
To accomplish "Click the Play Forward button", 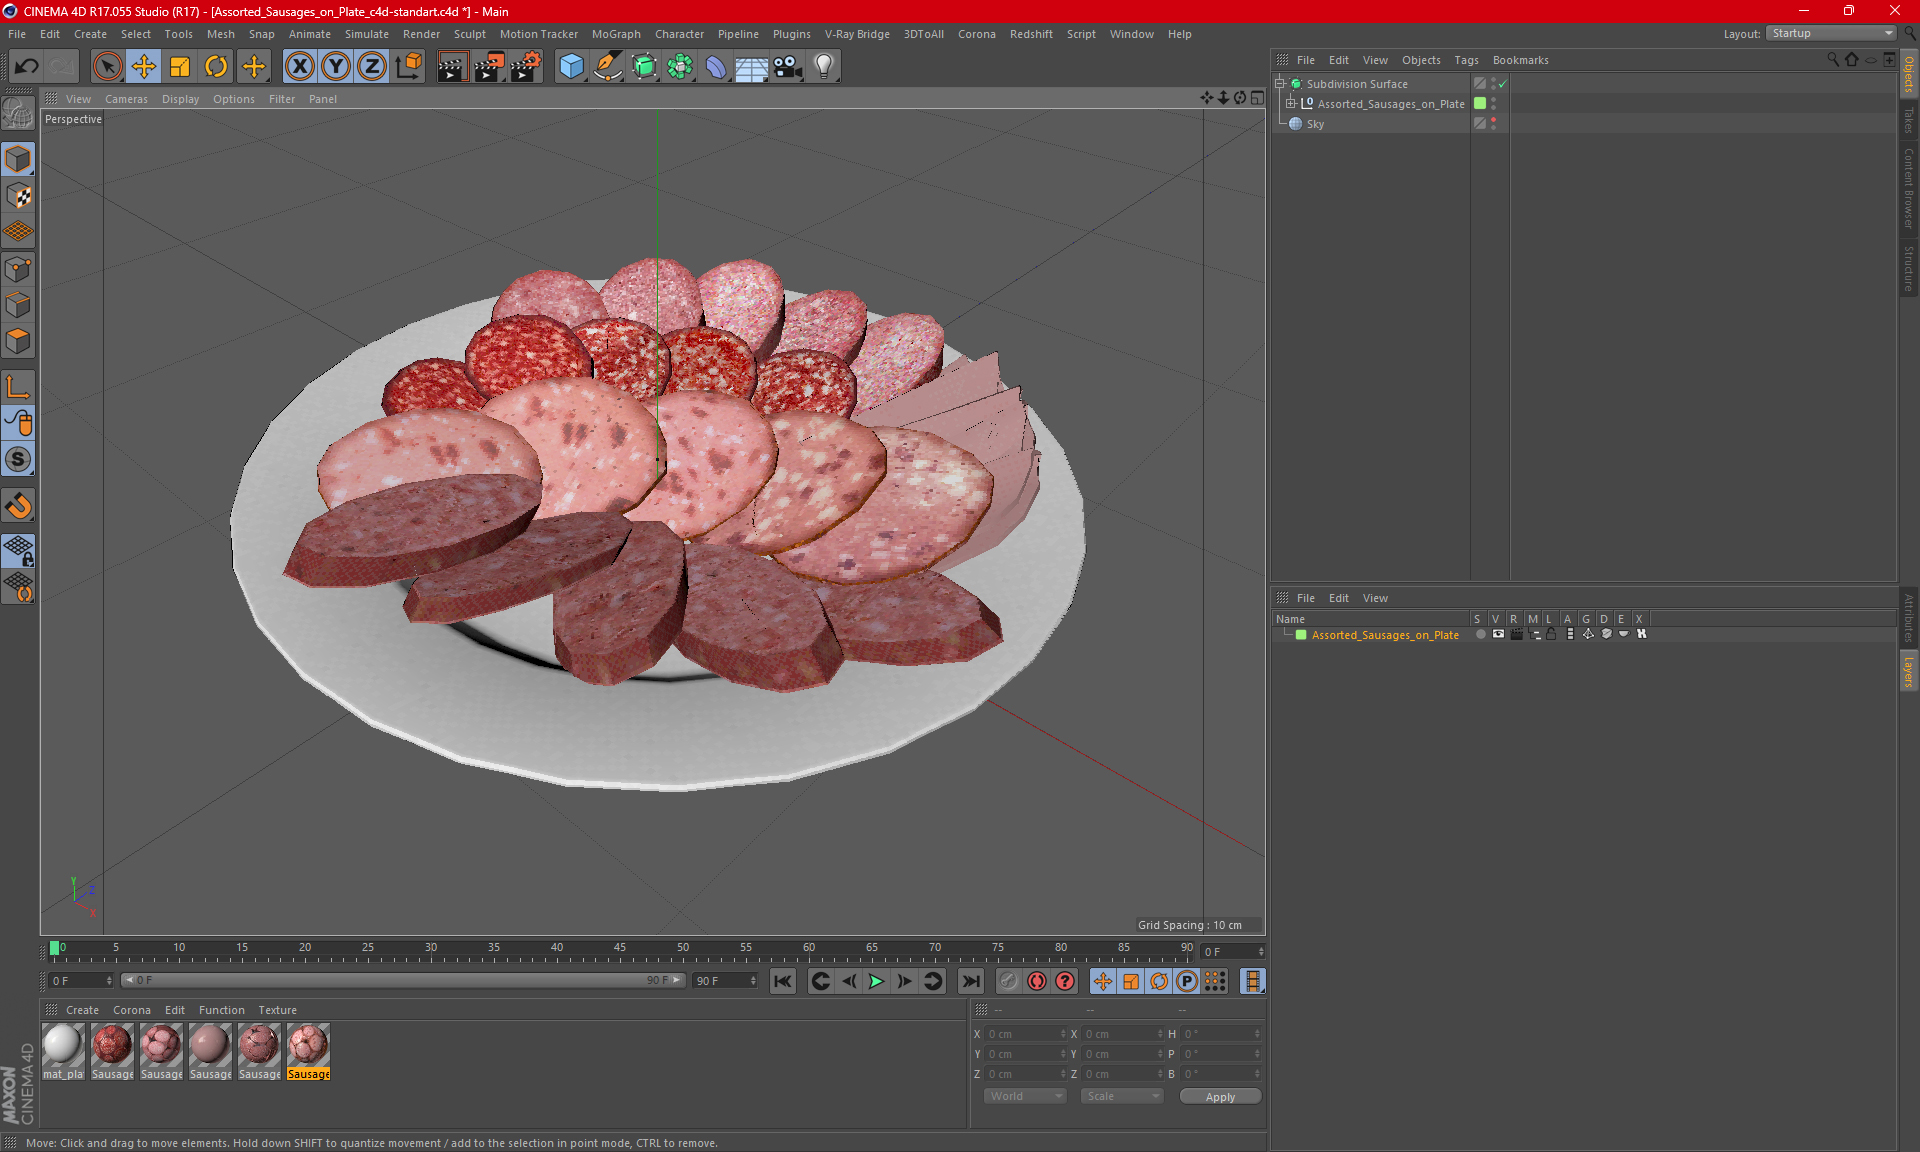I will pyautogui.click(x=876, y=981).
